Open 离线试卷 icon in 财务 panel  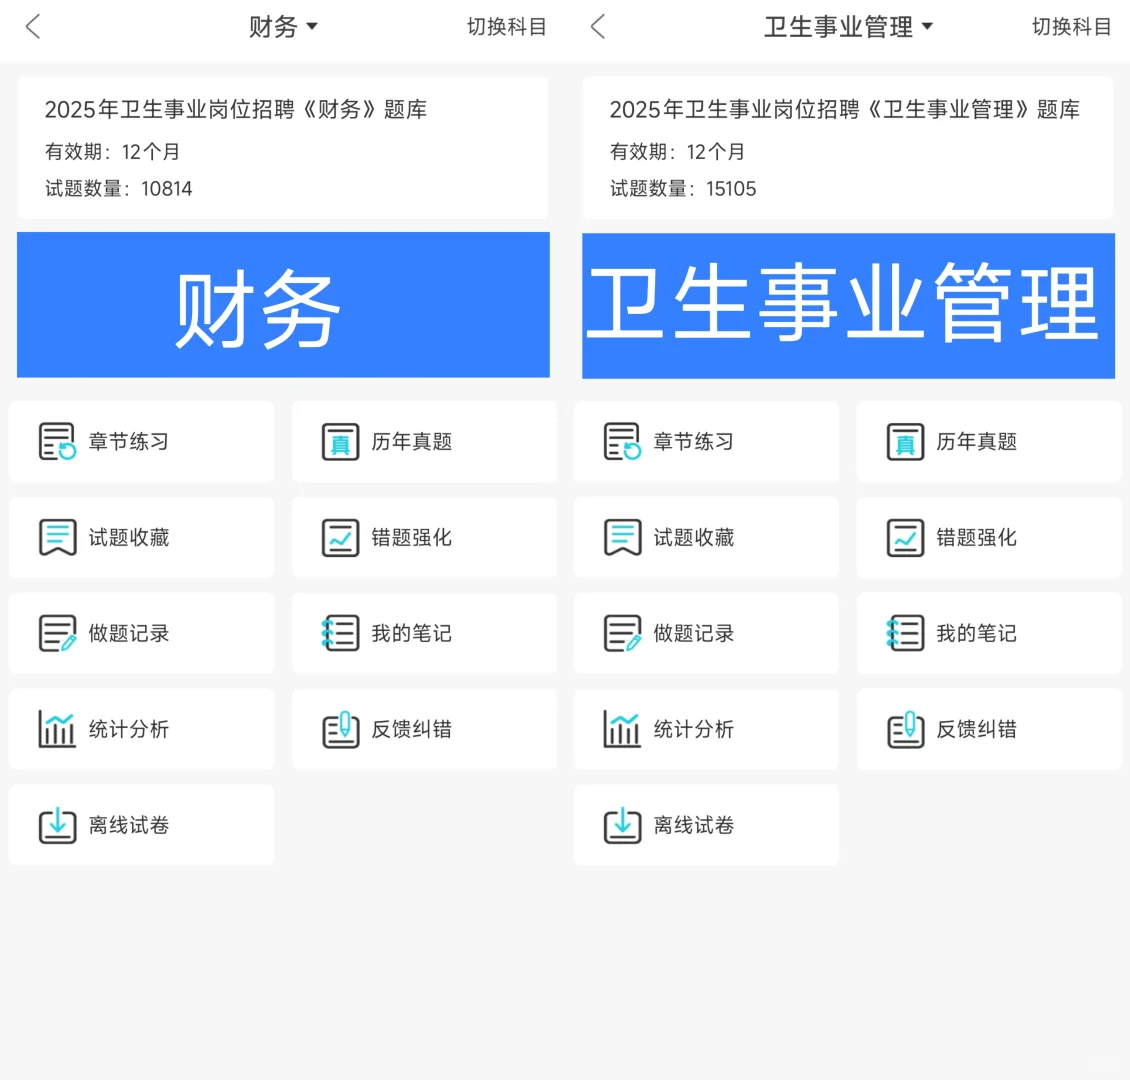[x=57, y=824]
